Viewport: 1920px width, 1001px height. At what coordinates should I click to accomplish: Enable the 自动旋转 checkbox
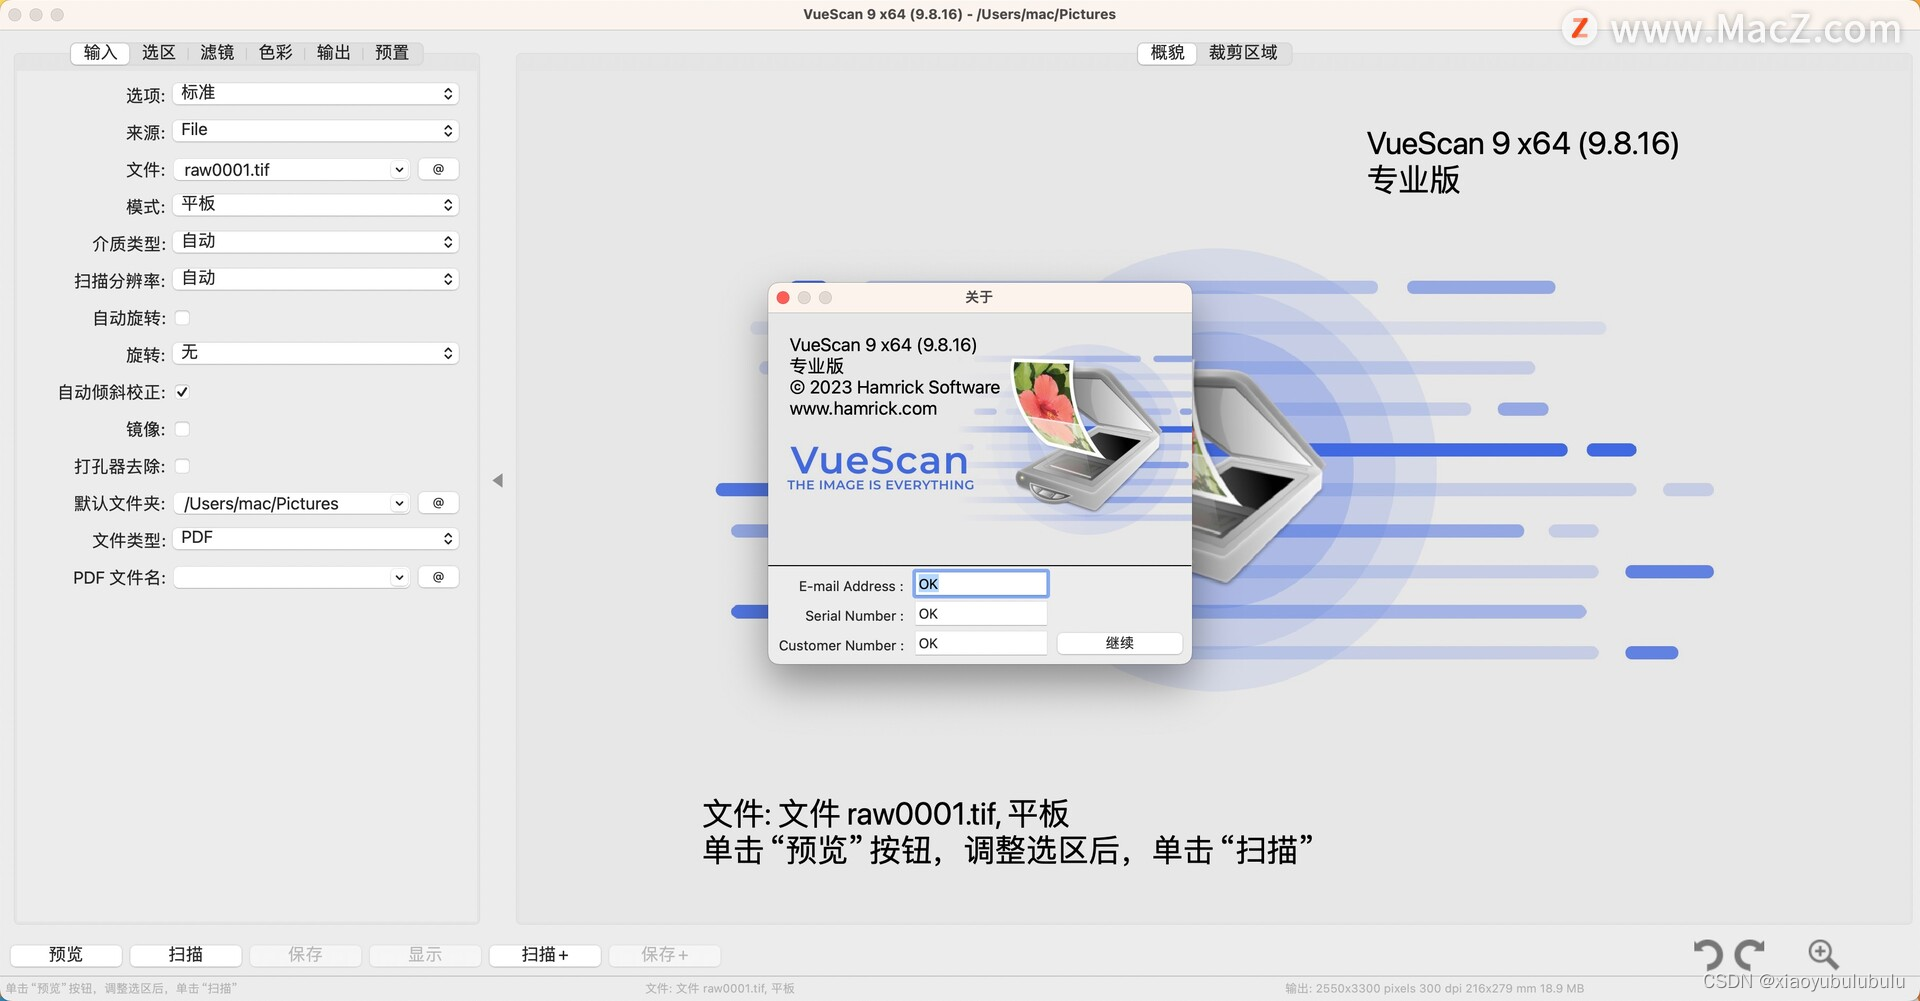tap(183, 317)
